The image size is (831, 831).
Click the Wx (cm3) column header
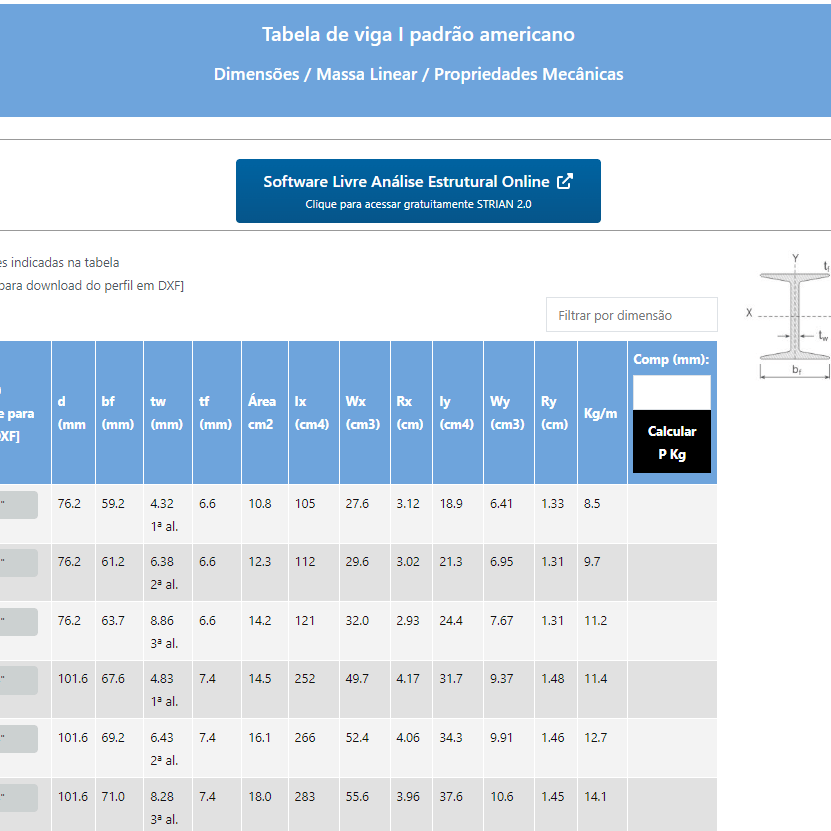click(x=364, y=412)
